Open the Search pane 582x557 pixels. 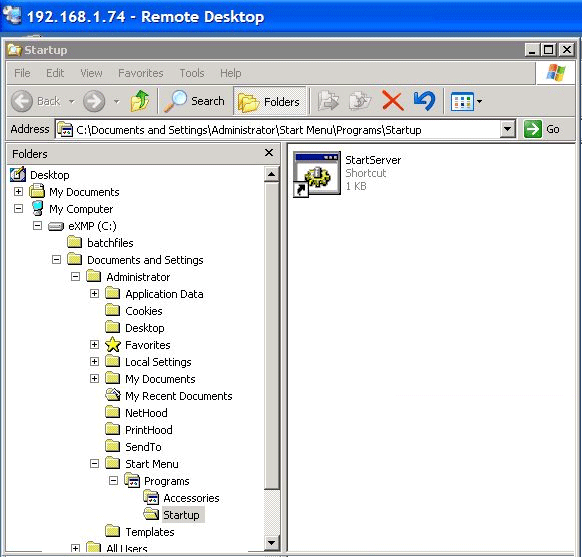click(194, 101)
